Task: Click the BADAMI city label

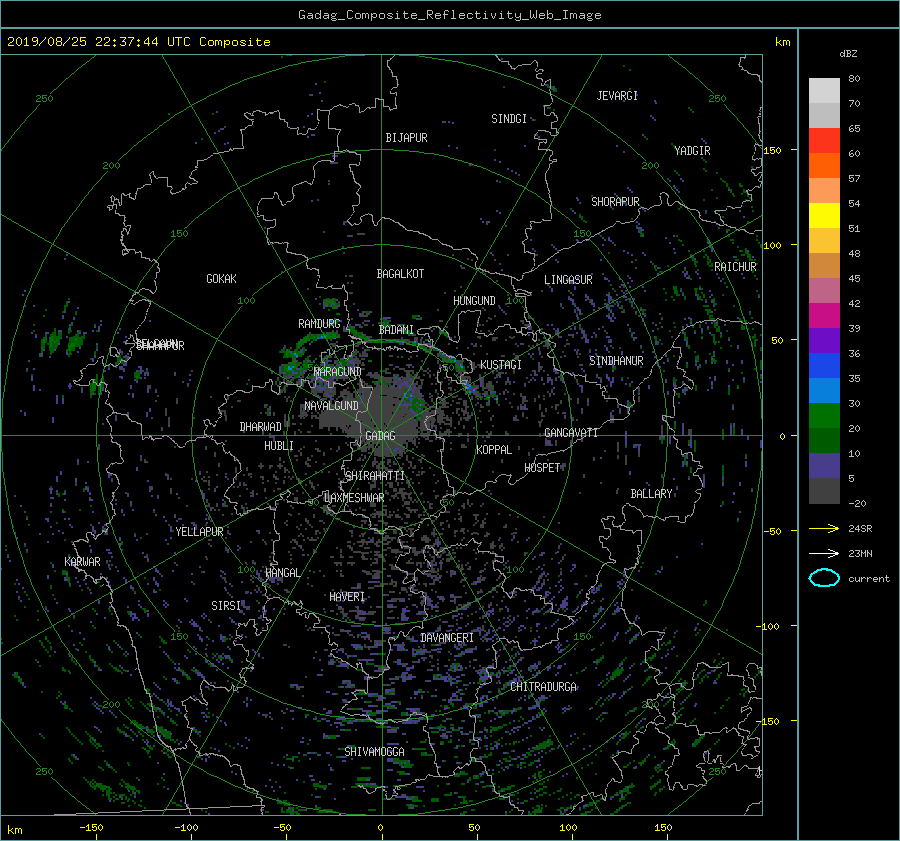Action: click(396, 330)
